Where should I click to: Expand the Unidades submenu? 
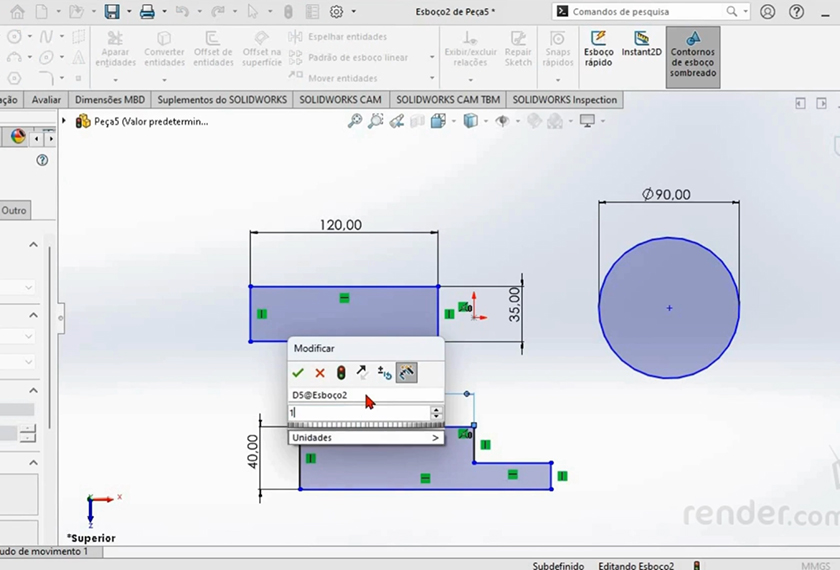(365, 438)
